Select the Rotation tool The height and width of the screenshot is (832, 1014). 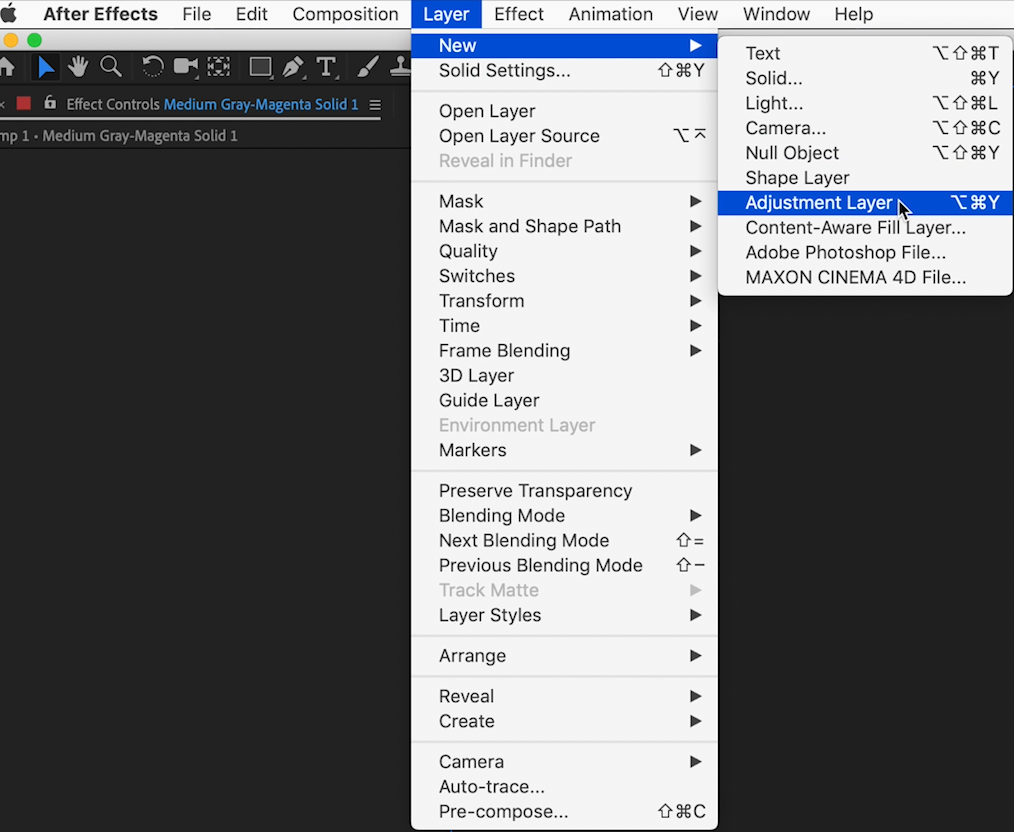(x=152, y=67)
